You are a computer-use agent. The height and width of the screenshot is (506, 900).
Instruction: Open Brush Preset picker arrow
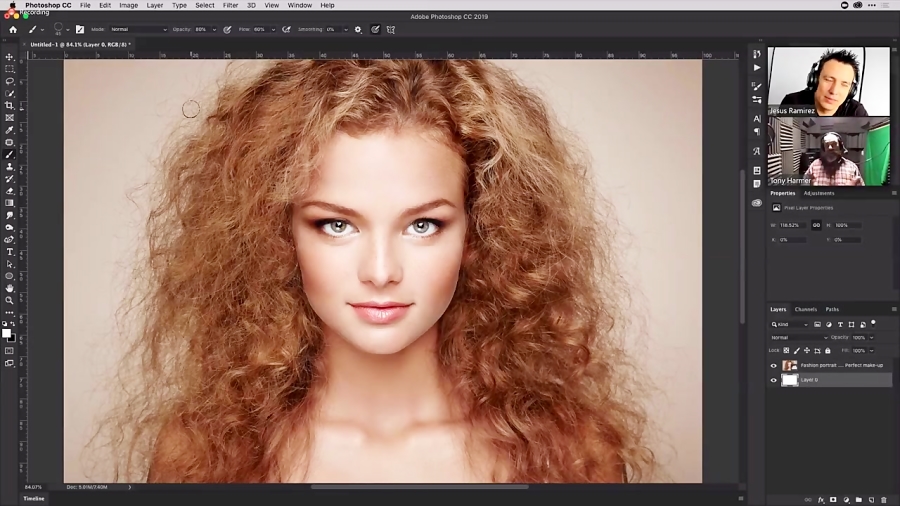[x=68, y=29]
